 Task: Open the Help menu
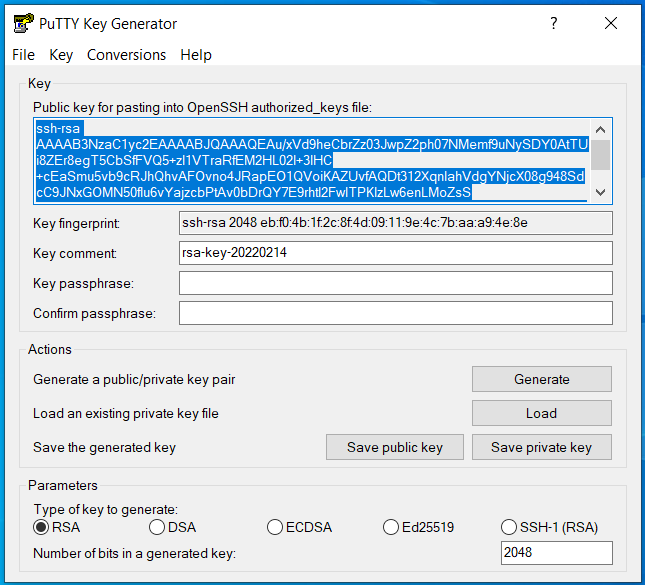pos(196,55)
